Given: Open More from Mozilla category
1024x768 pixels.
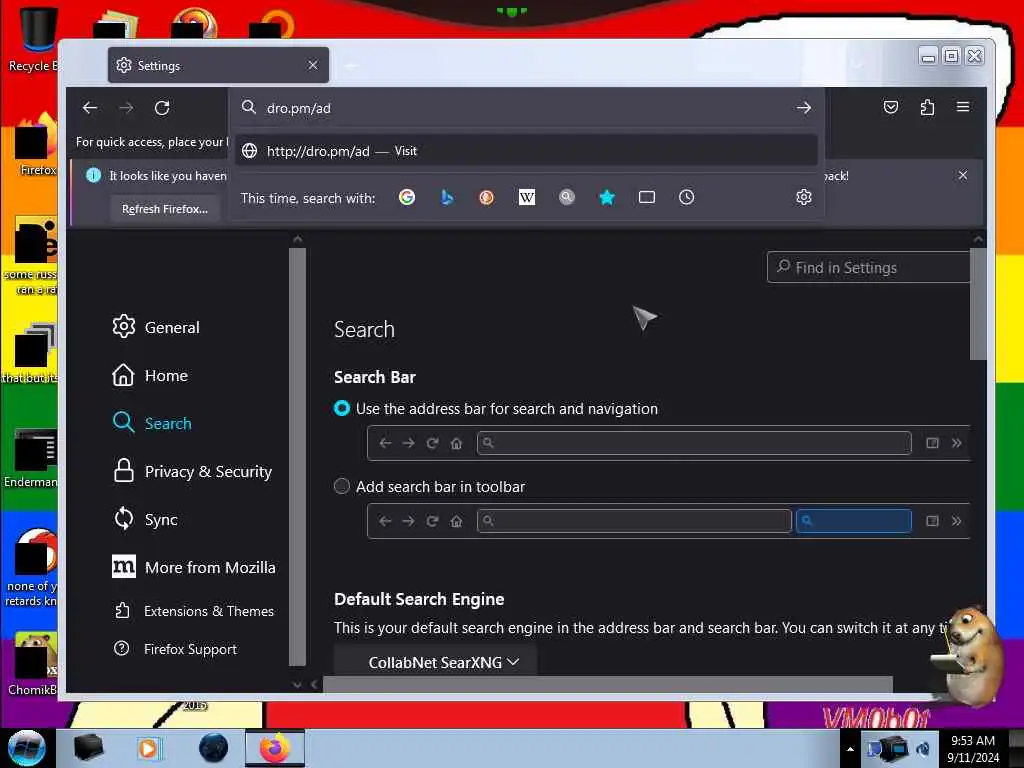Looking at the screenshot, I should coord(194,568).
